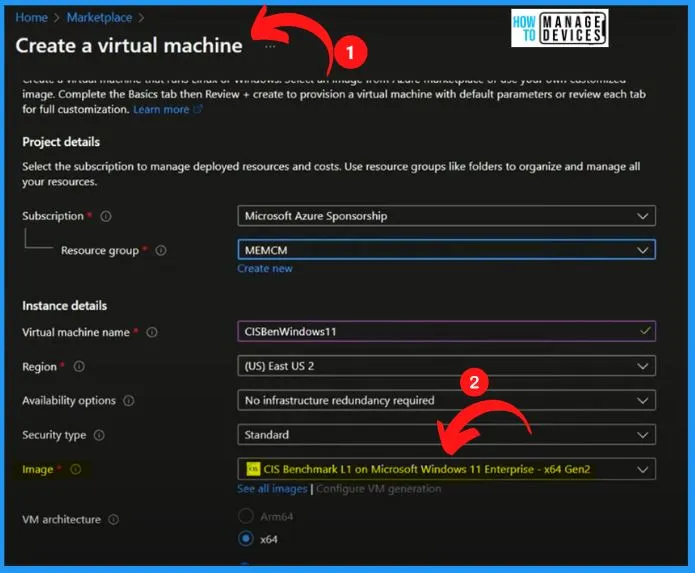The height and width of the screenshot is (573, 695).
Task: Show info tooltip for Subscription
Action: coord(106,216)
